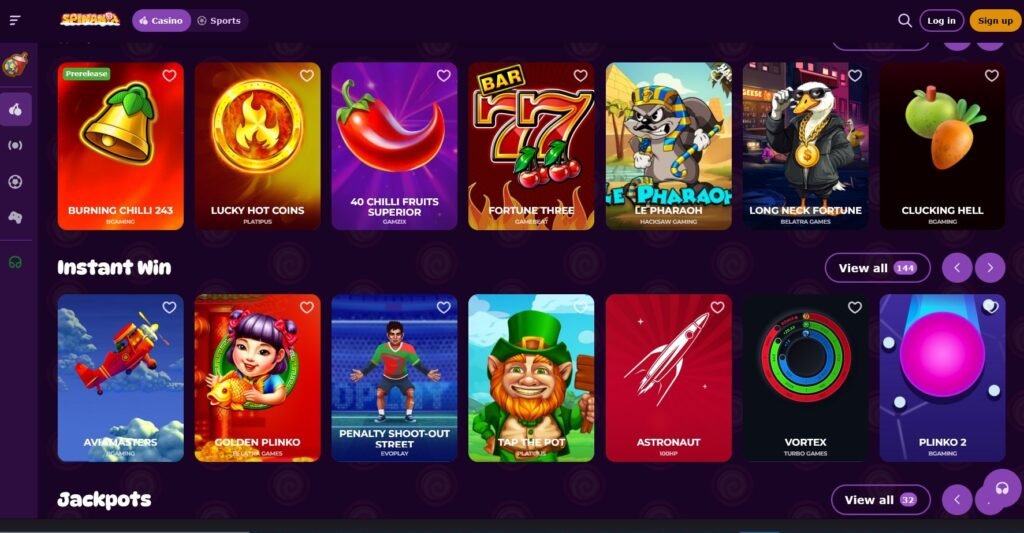Go to previous Jackpots games arrow

click(957, 500)
